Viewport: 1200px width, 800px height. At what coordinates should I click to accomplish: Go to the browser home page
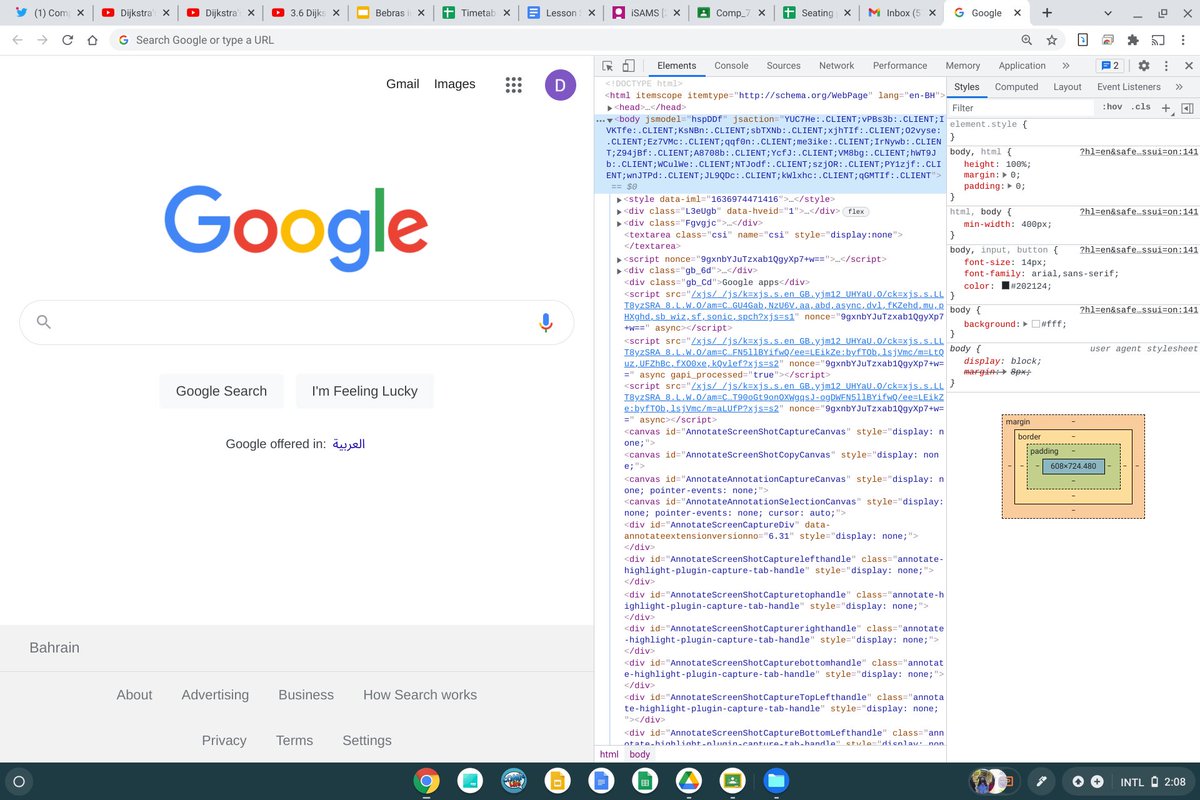(92, 40)
